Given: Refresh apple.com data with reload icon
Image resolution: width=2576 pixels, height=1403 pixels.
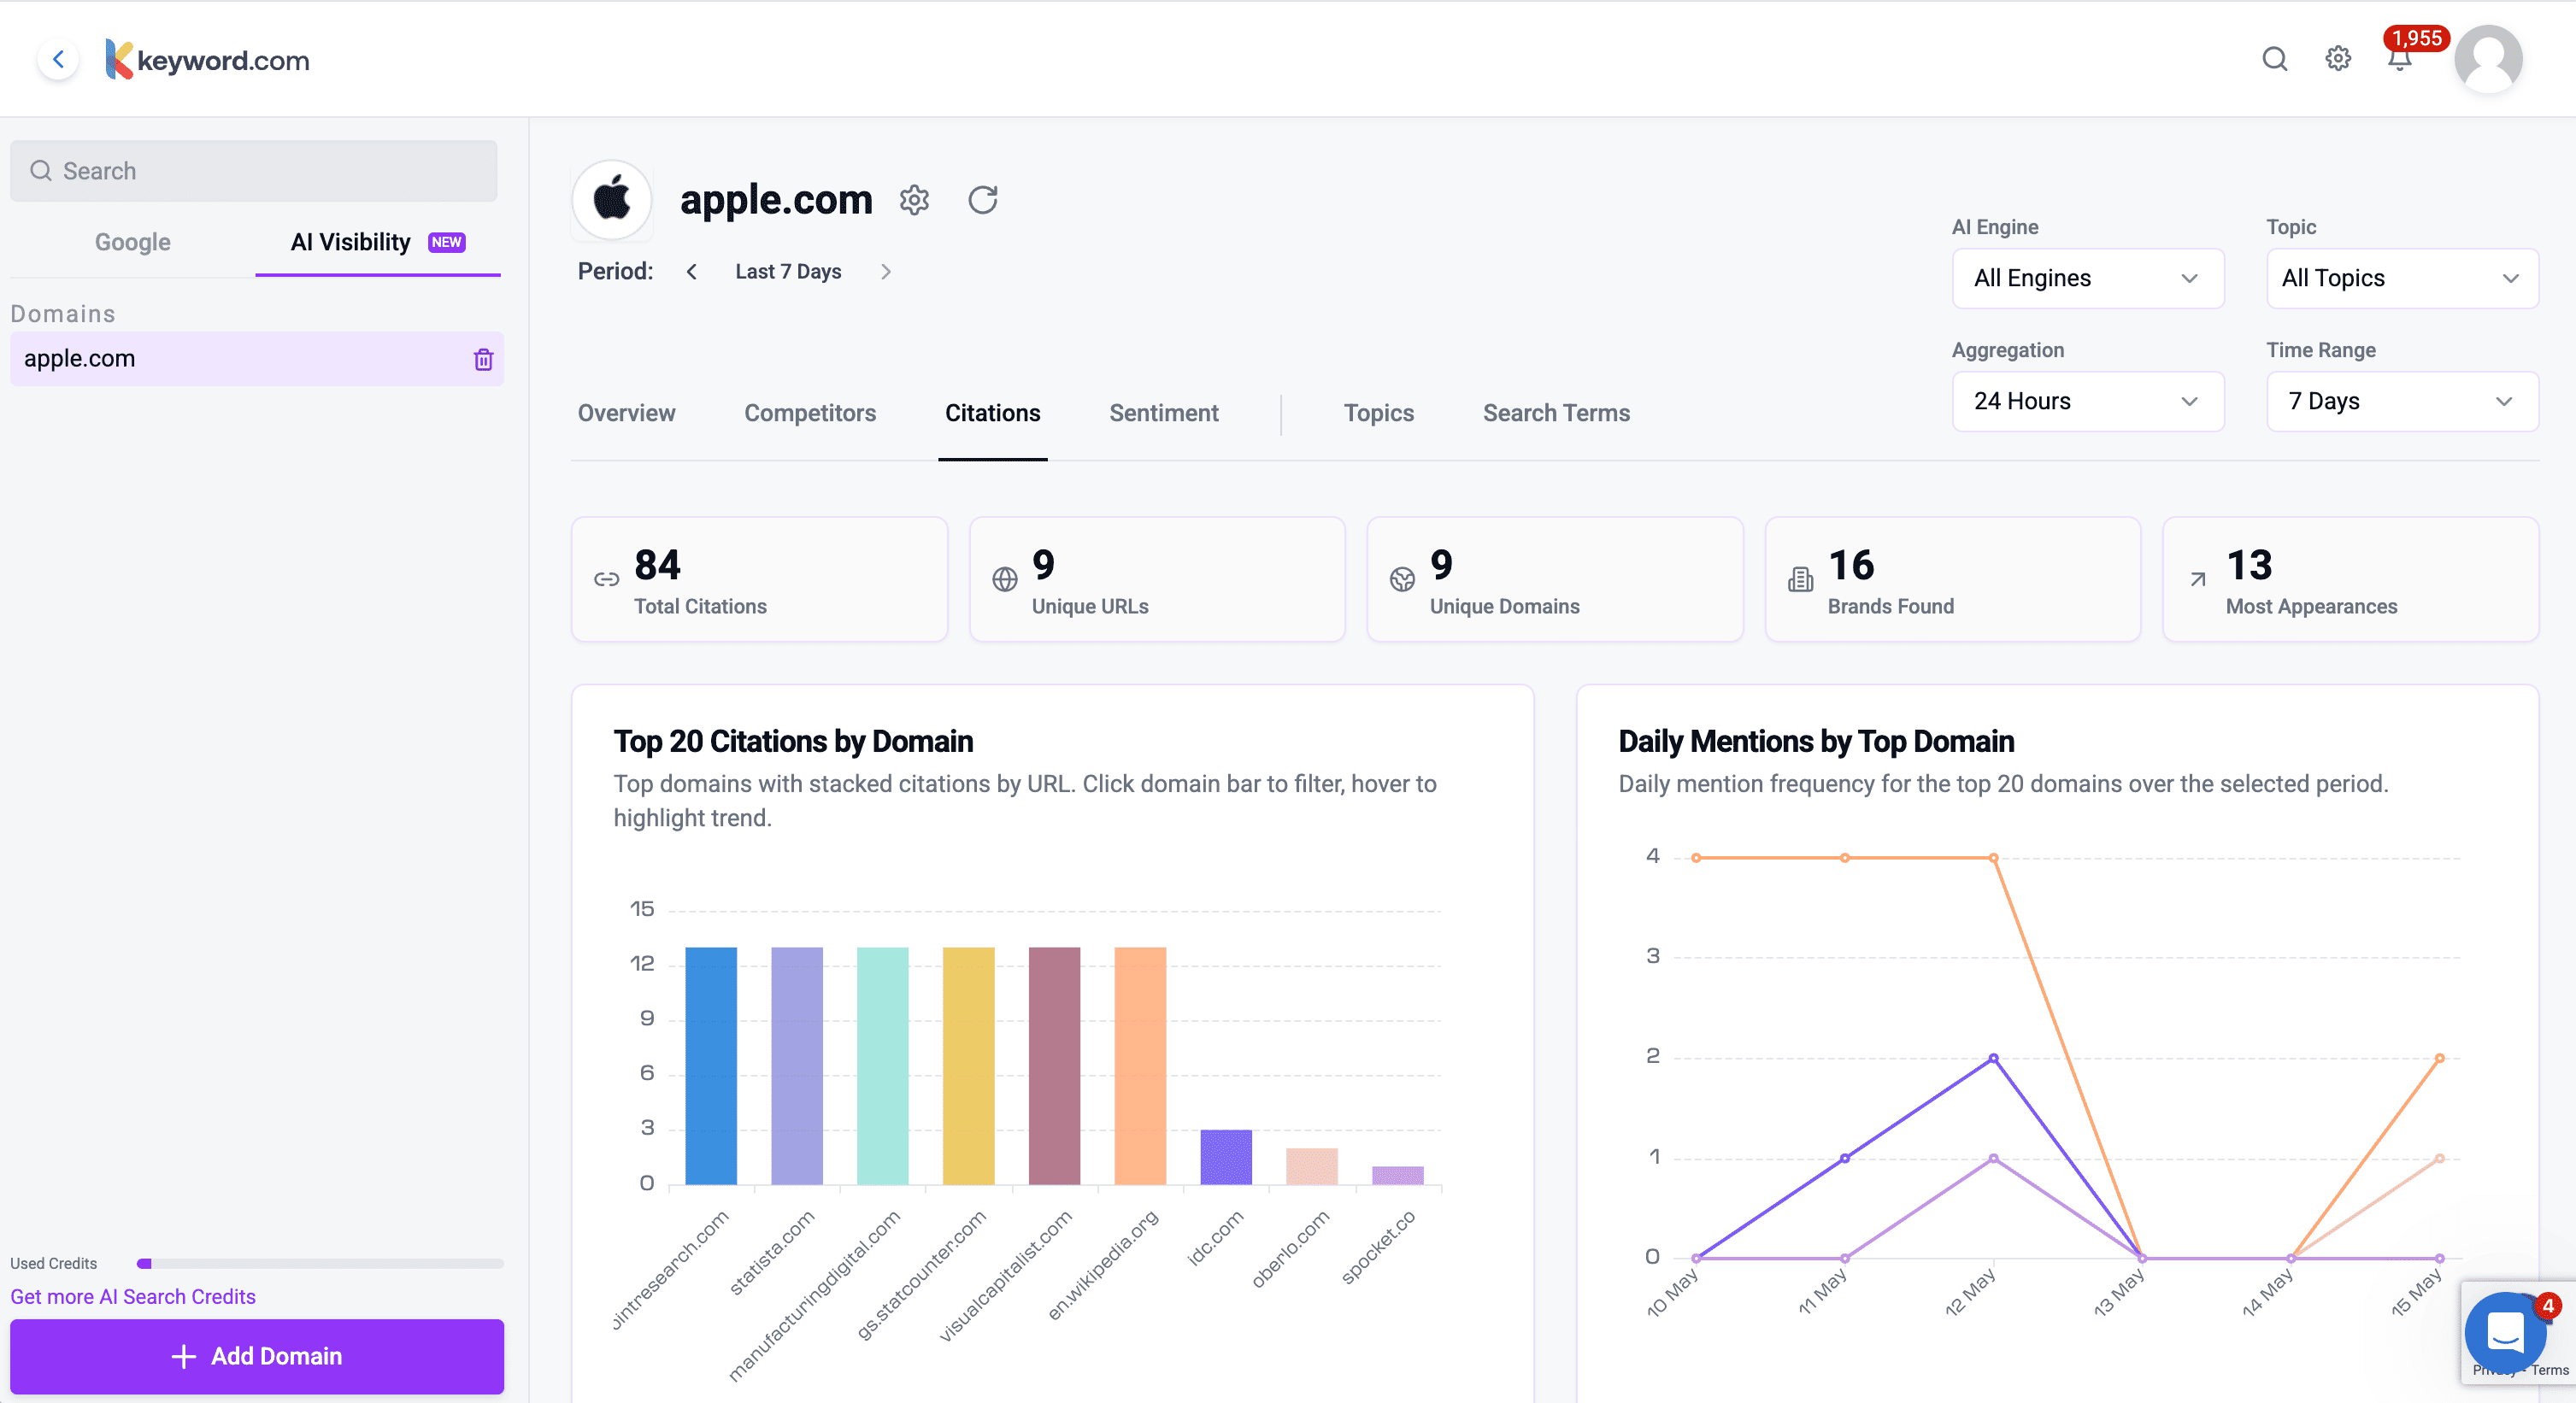Looking at the screenshot, I should [x=982, y=200].
